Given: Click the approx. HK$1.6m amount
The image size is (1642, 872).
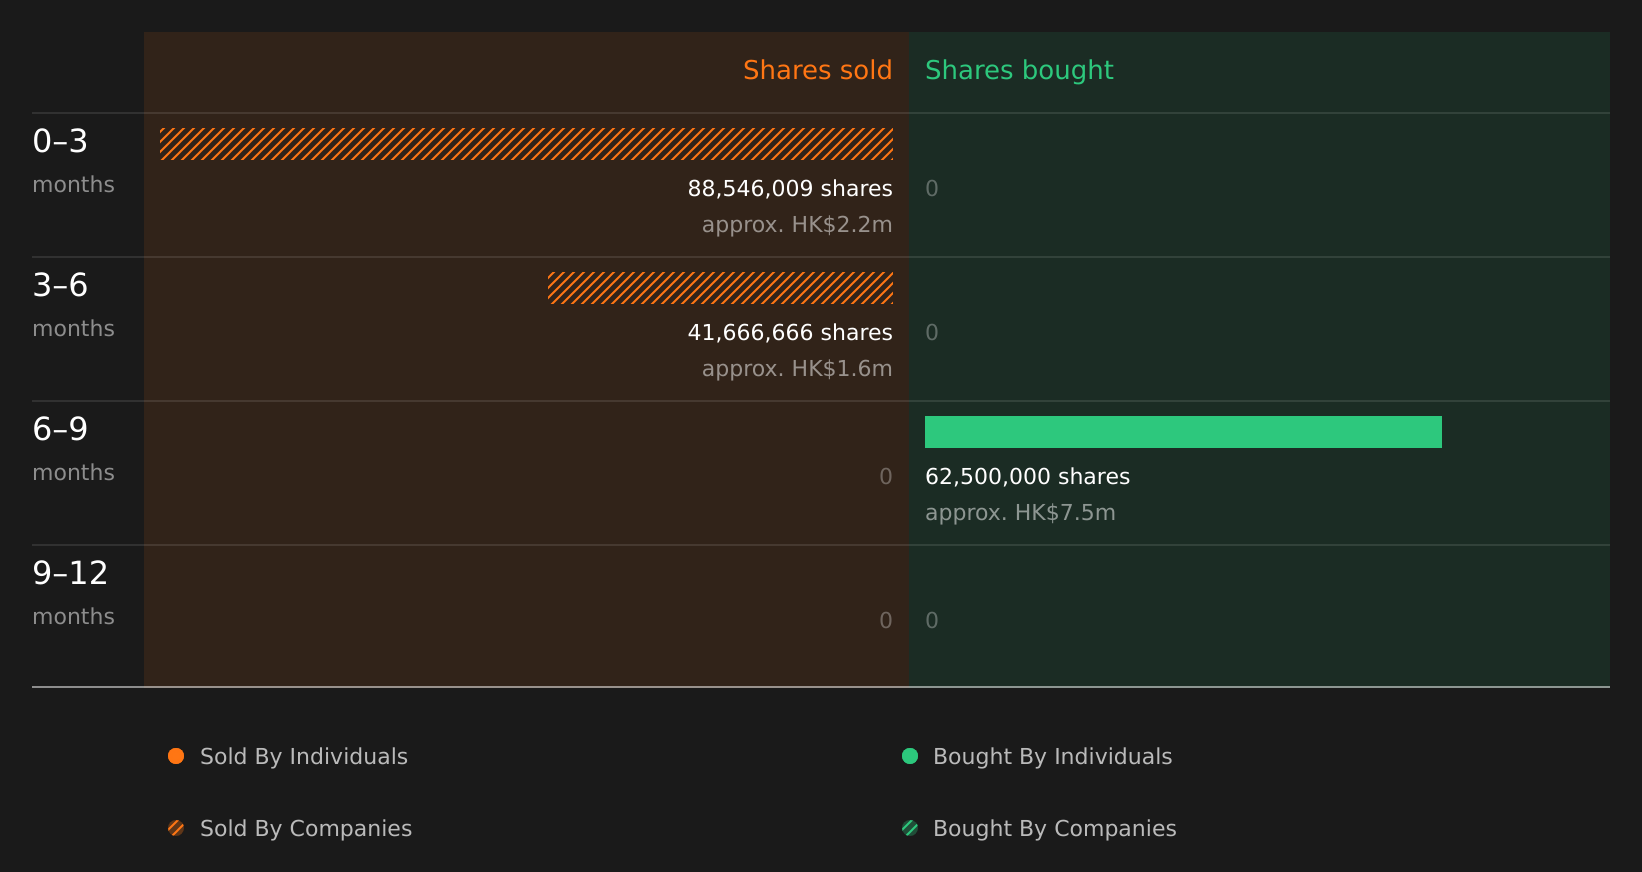Looking at the screenshot, I should [797, 369].
